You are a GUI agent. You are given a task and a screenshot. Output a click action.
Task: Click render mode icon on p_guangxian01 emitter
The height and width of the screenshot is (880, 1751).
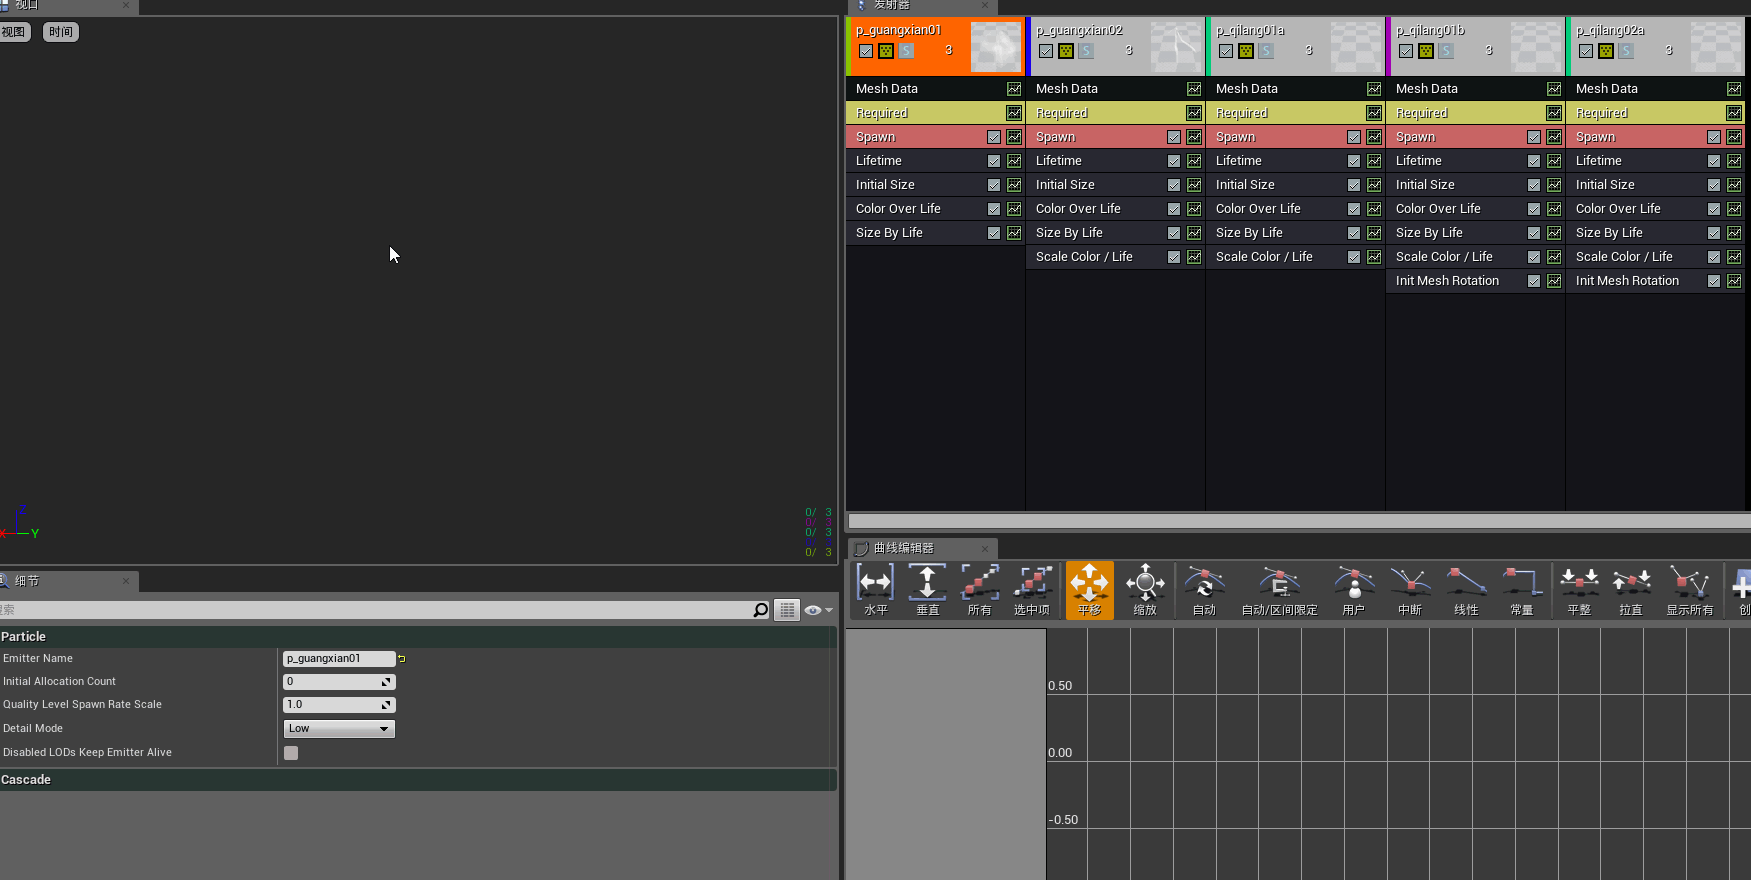(886, 51)
